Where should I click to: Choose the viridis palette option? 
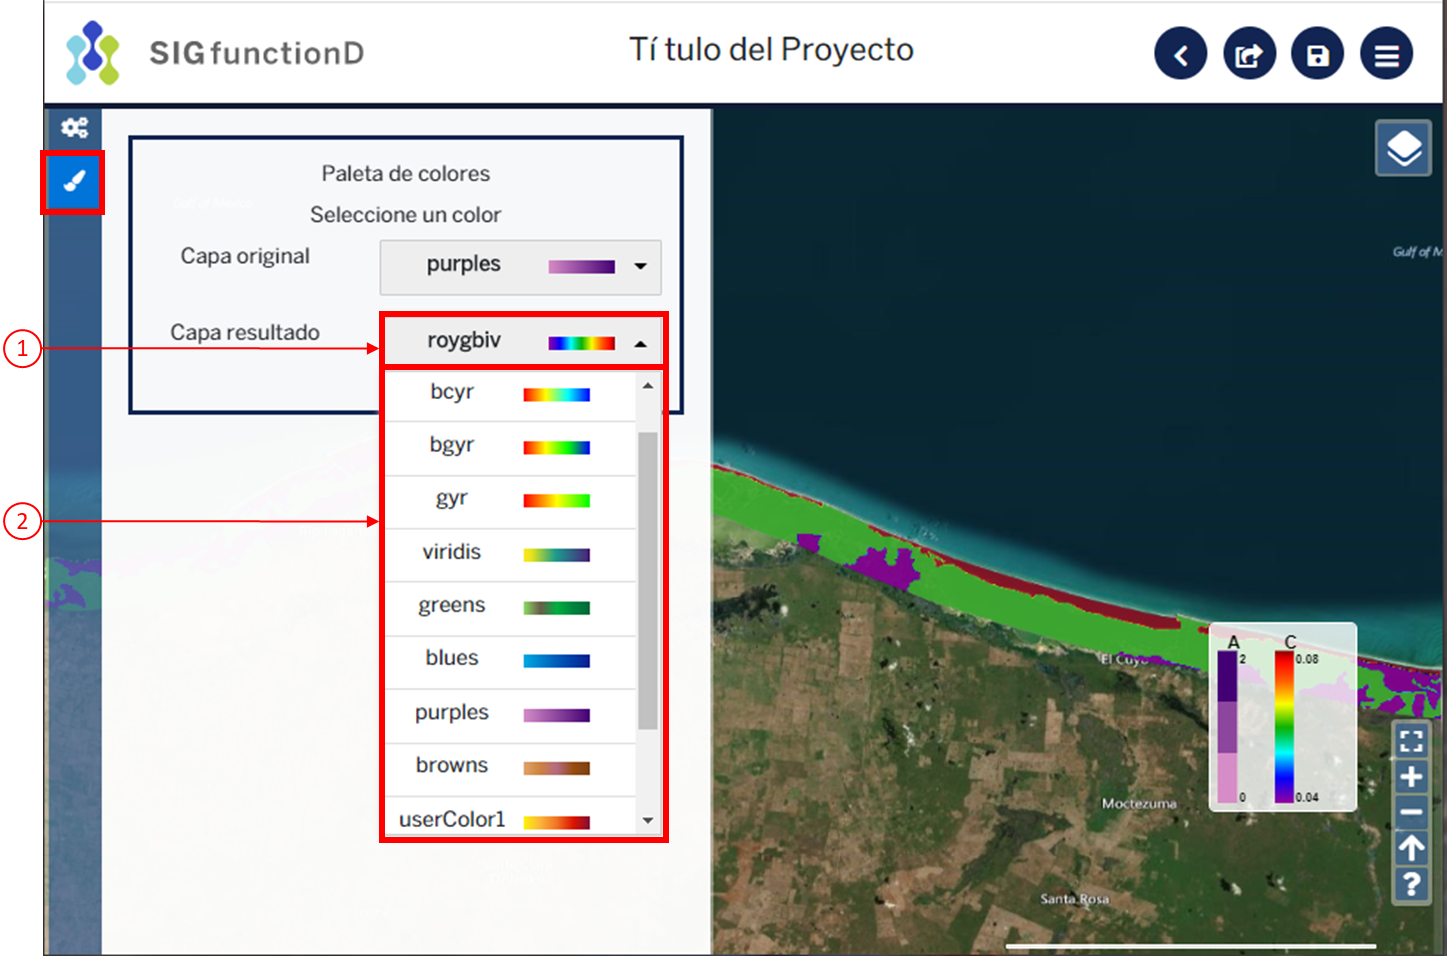click(510, 554)
